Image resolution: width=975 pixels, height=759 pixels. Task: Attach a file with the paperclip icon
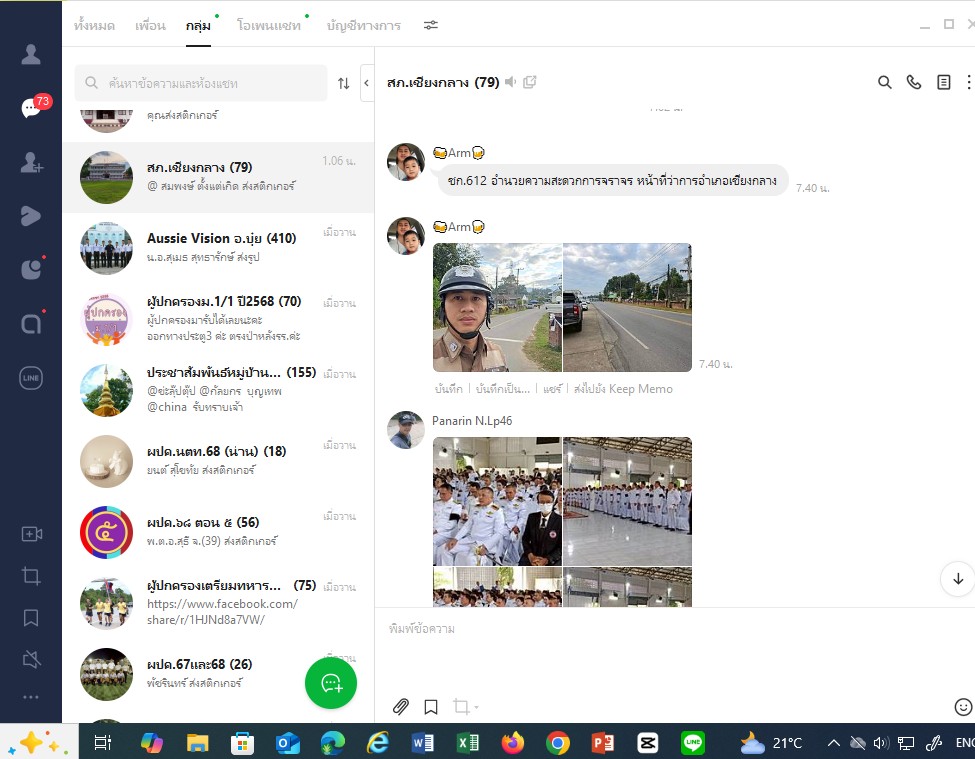tap(401, 707)
